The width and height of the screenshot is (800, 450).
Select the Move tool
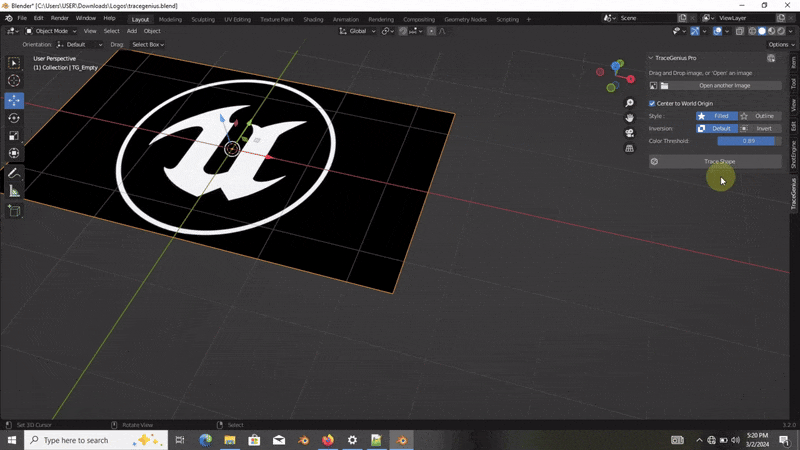tap(14, 100)
